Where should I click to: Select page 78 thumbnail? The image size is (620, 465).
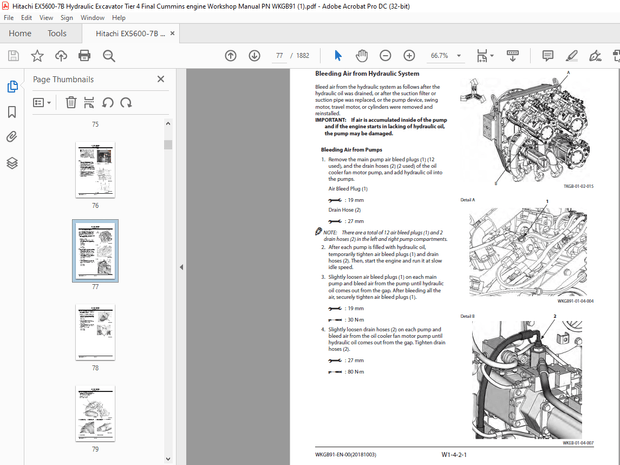coord(95,332)
